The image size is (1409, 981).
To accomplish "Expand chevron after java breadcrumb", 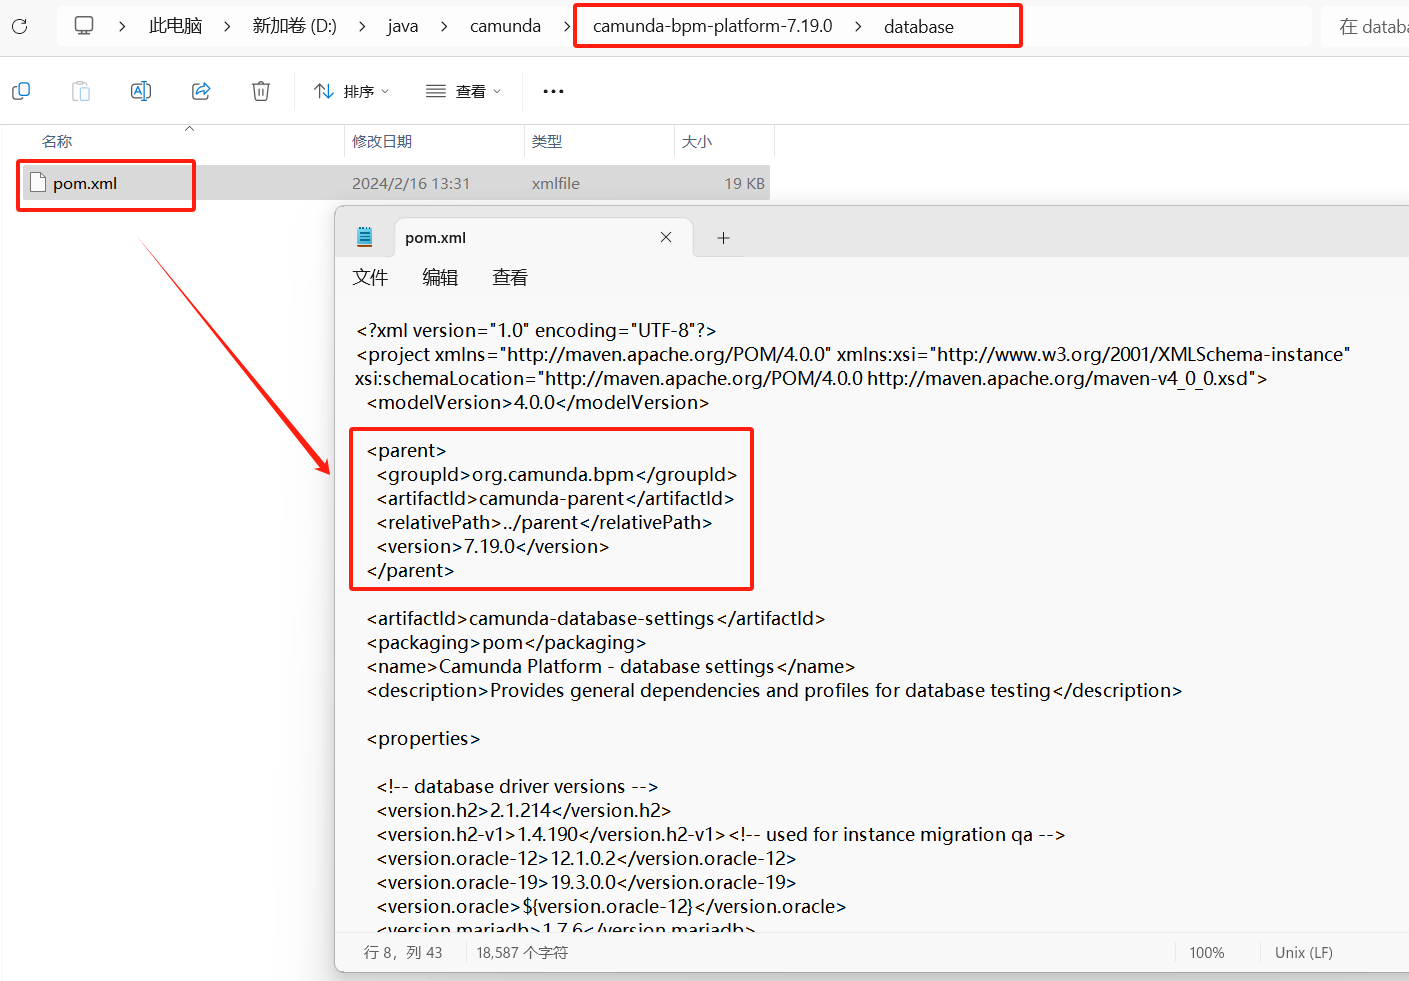I will pyautogui.click(x=444, y=26).
